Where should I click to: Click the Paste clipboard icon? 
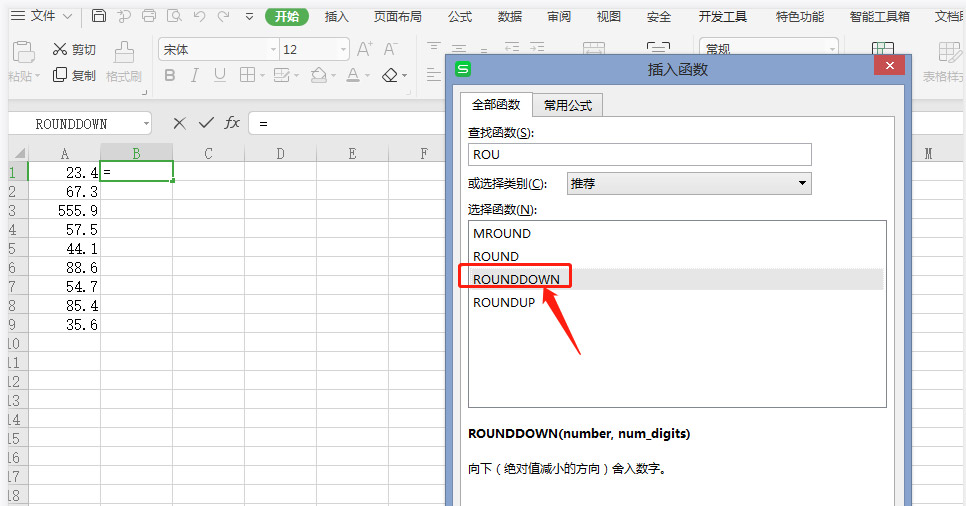[x=23, y=52]
